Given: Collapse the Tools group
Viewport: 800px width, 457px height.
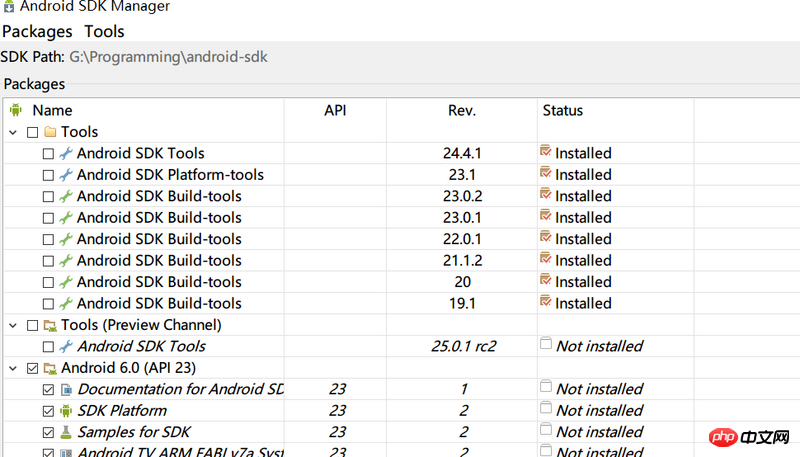Looking at the screenshot, I should click(x=13, y=132).
